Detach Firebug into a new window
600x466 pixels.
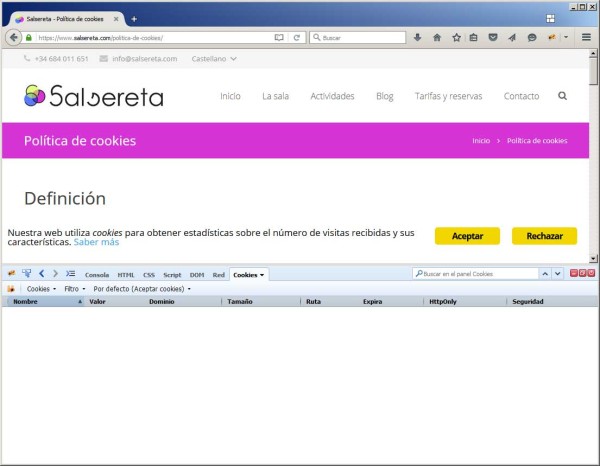582,273
